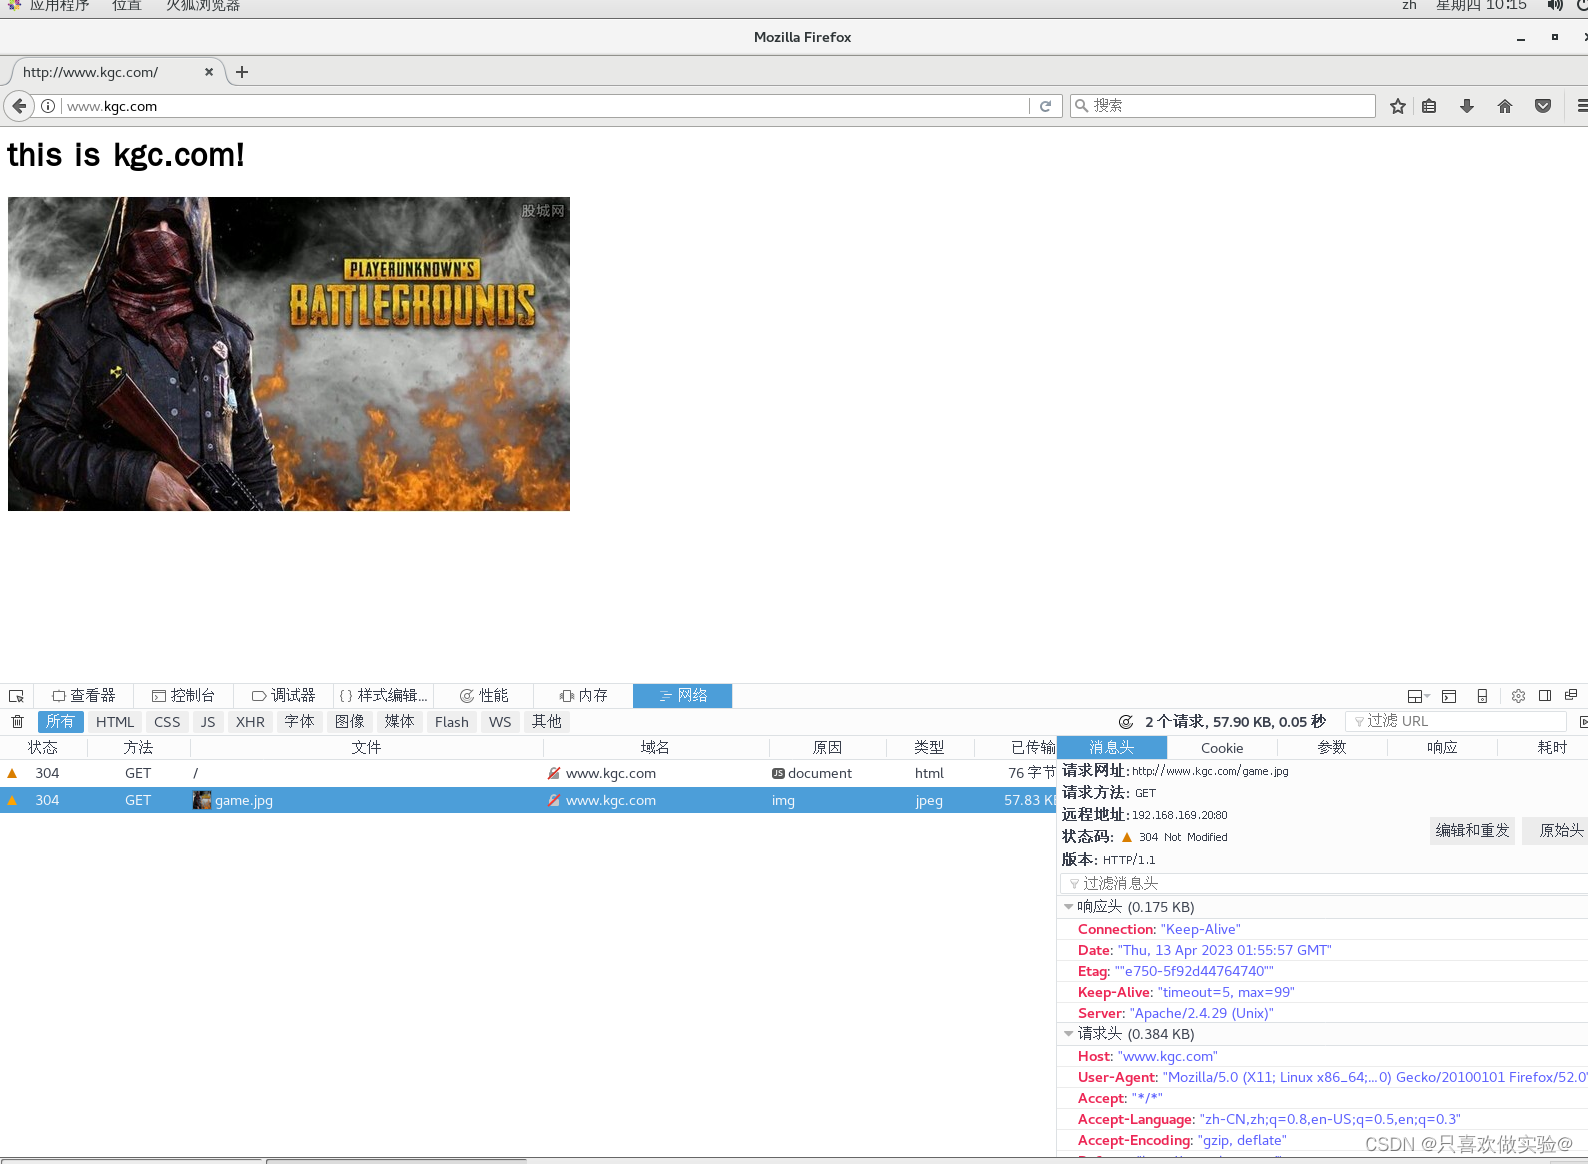The image size is (1588, 1164).
Task: Select the 消息头 headers tab
Action: [x=1112, y=748]
